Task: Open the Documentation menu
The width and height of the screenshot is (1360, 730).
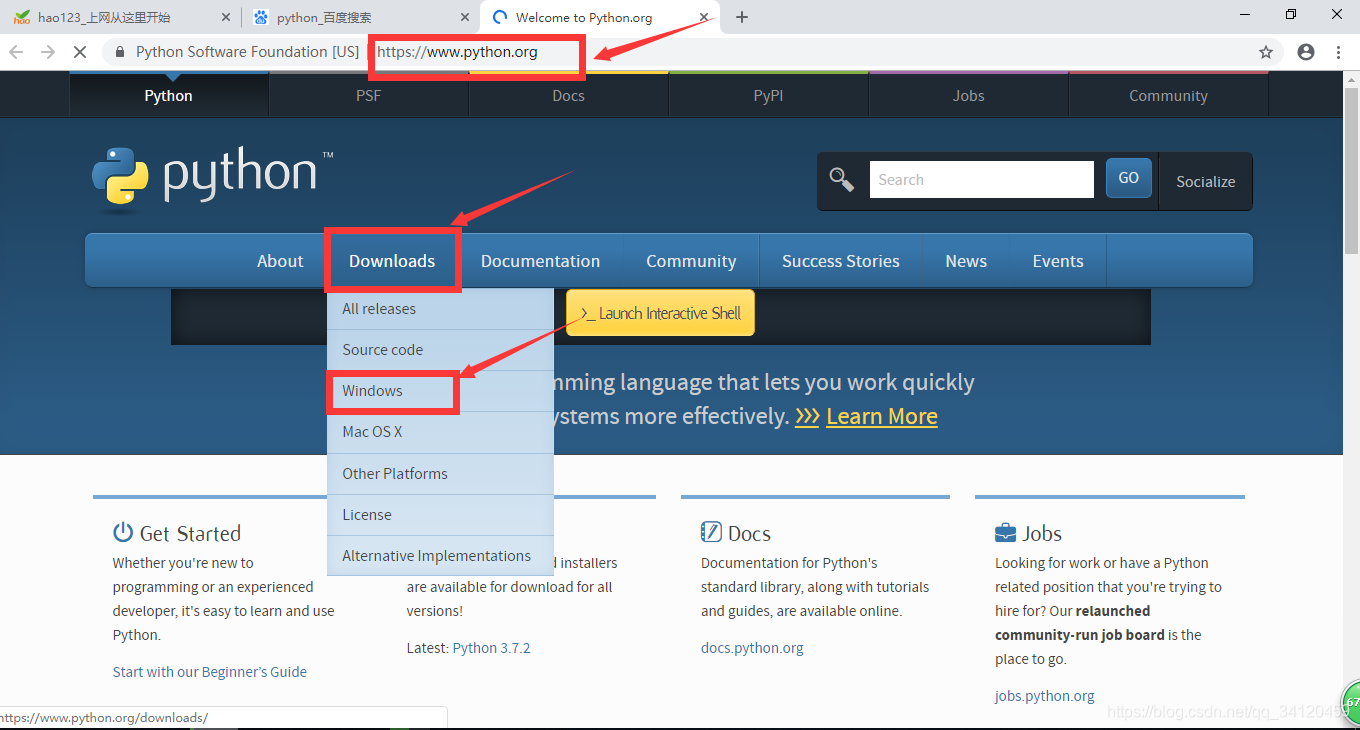Action: pyautogui.click(x=540, y=261)
